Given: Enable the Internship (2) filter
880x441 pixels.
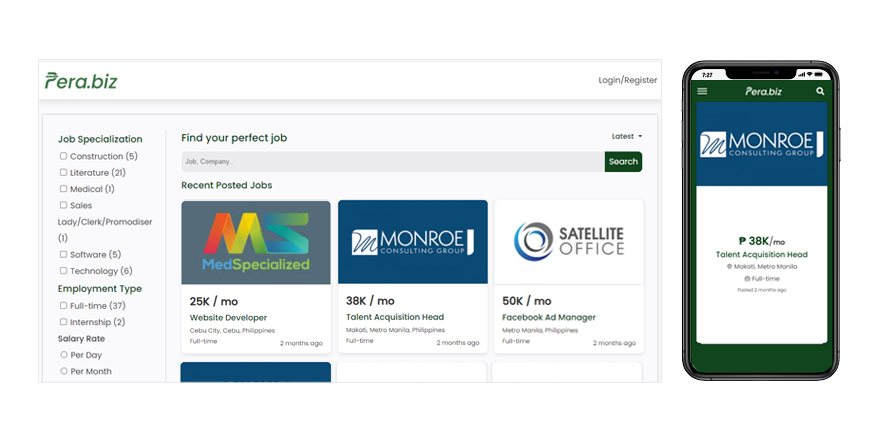Looking at the screenshot, I should point(63,321).
